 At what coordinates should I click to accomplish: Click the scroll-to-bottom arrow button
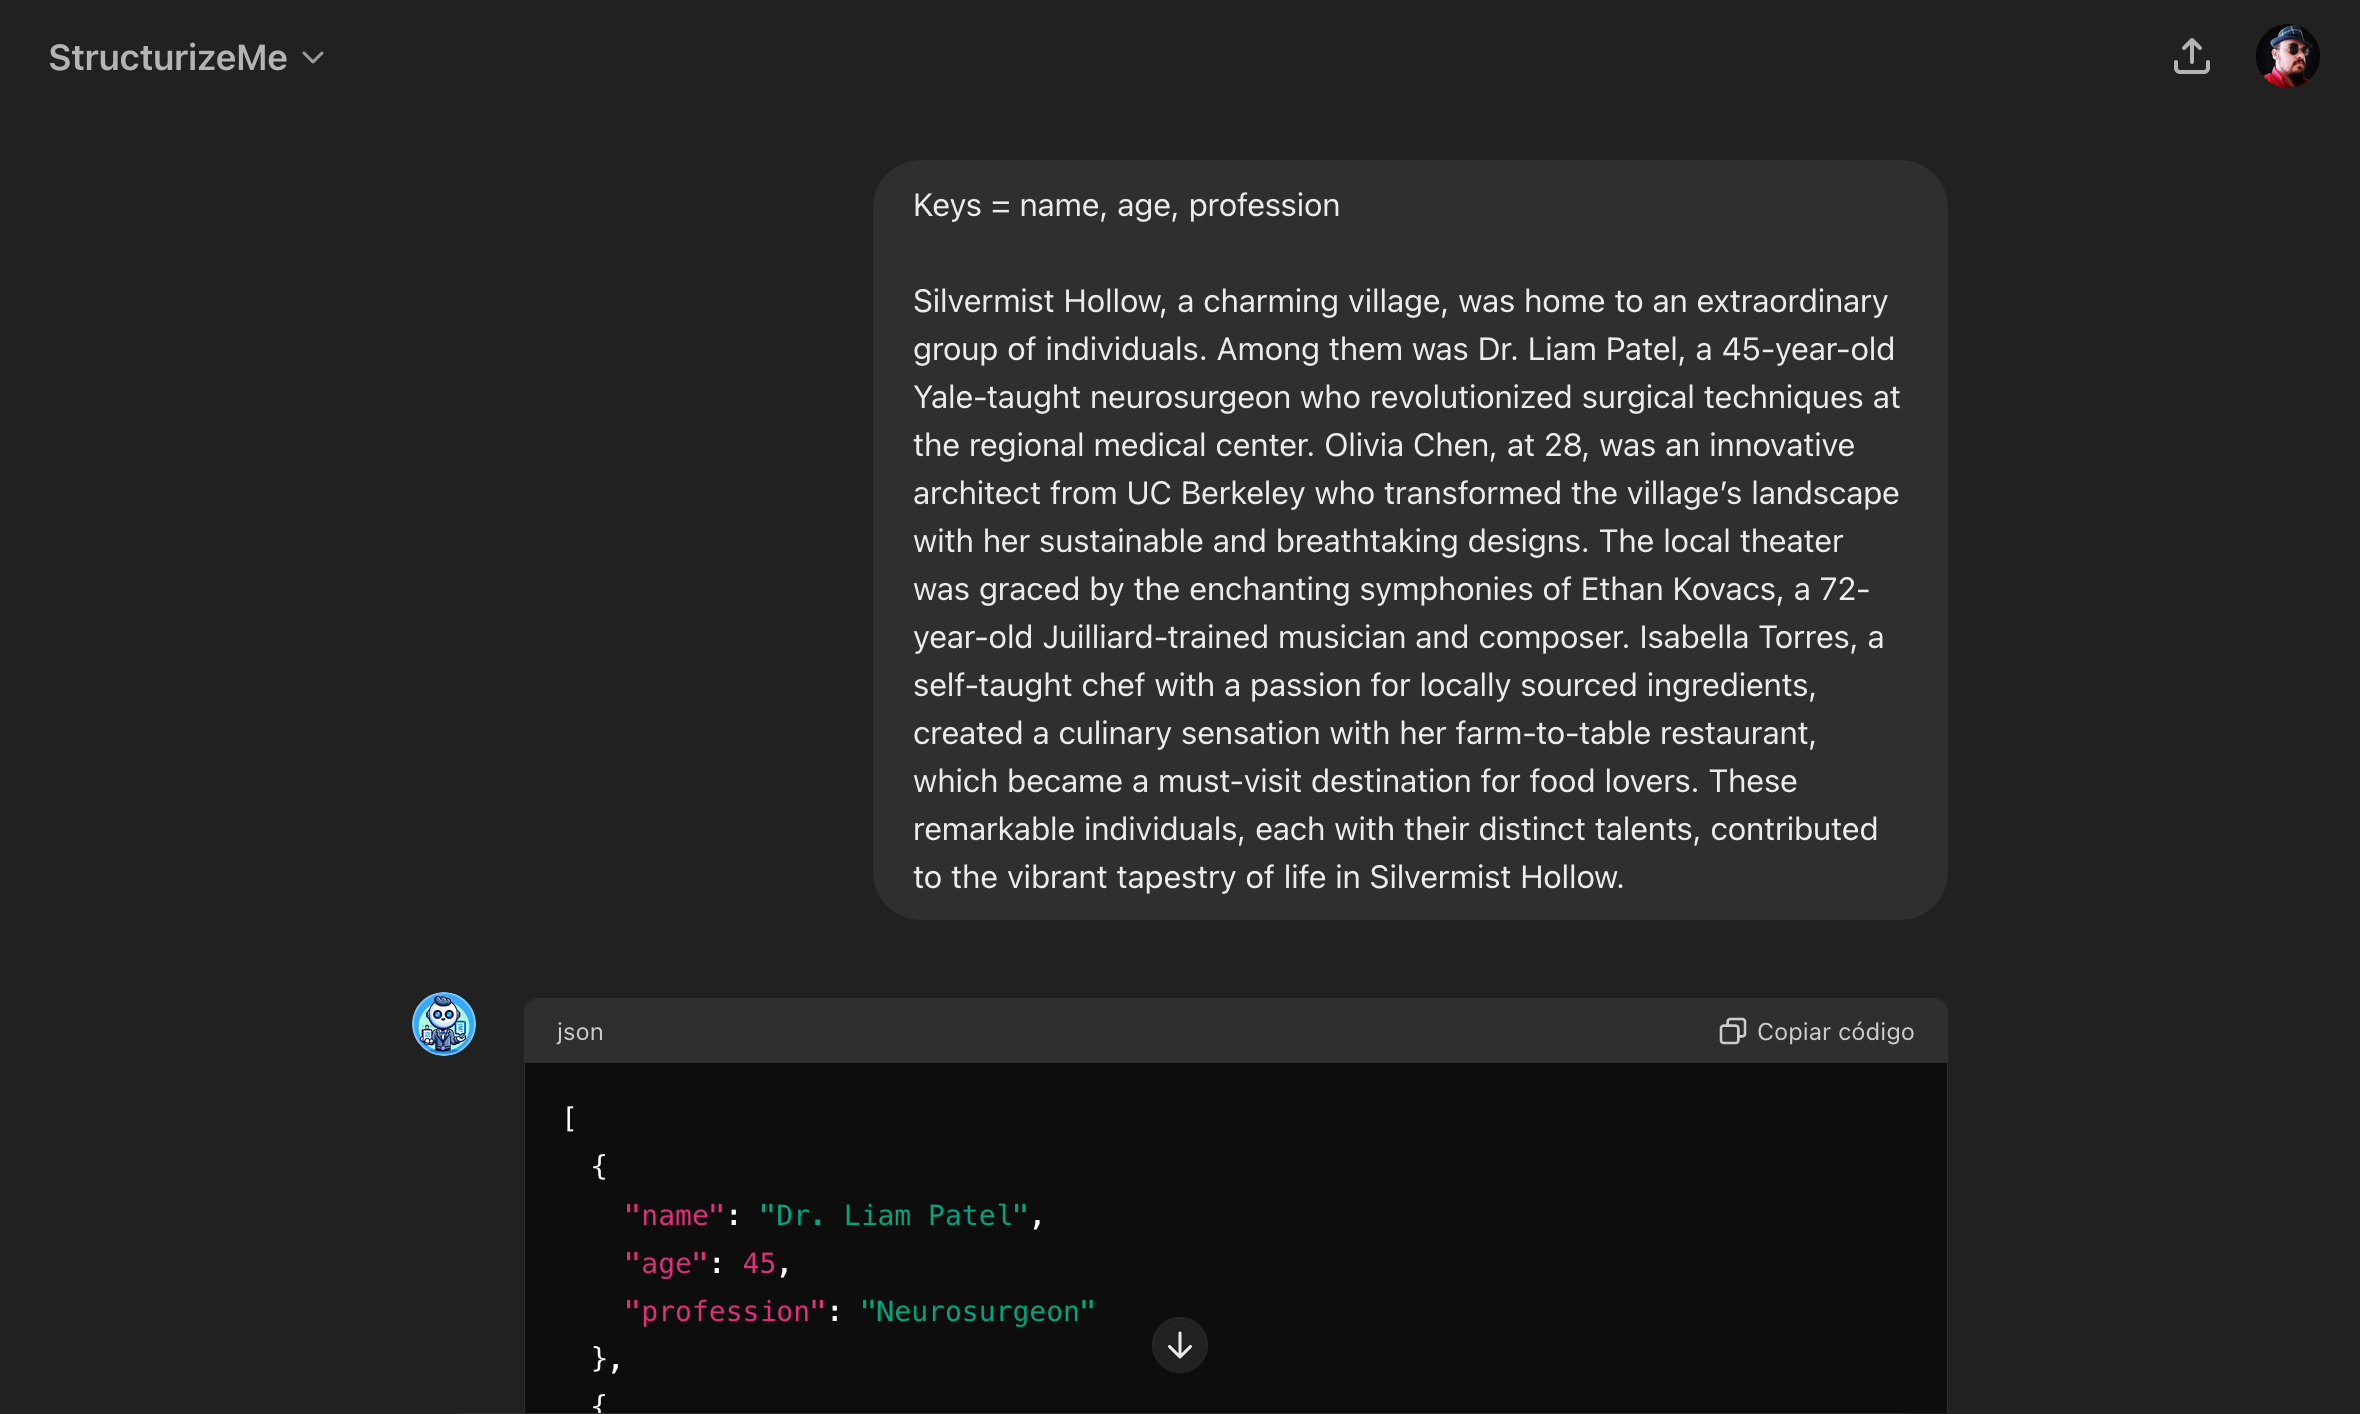pyautogui.click(x=1180, y=1345)
